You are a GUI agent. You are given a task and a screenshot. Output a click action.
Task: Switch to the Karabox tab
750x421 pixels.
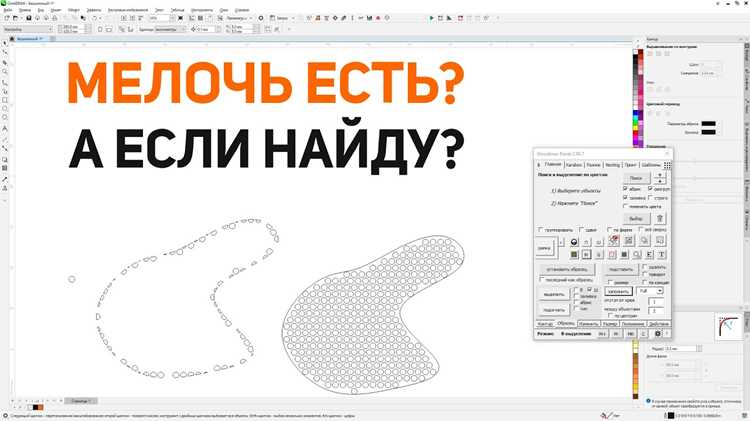[574, 165]
